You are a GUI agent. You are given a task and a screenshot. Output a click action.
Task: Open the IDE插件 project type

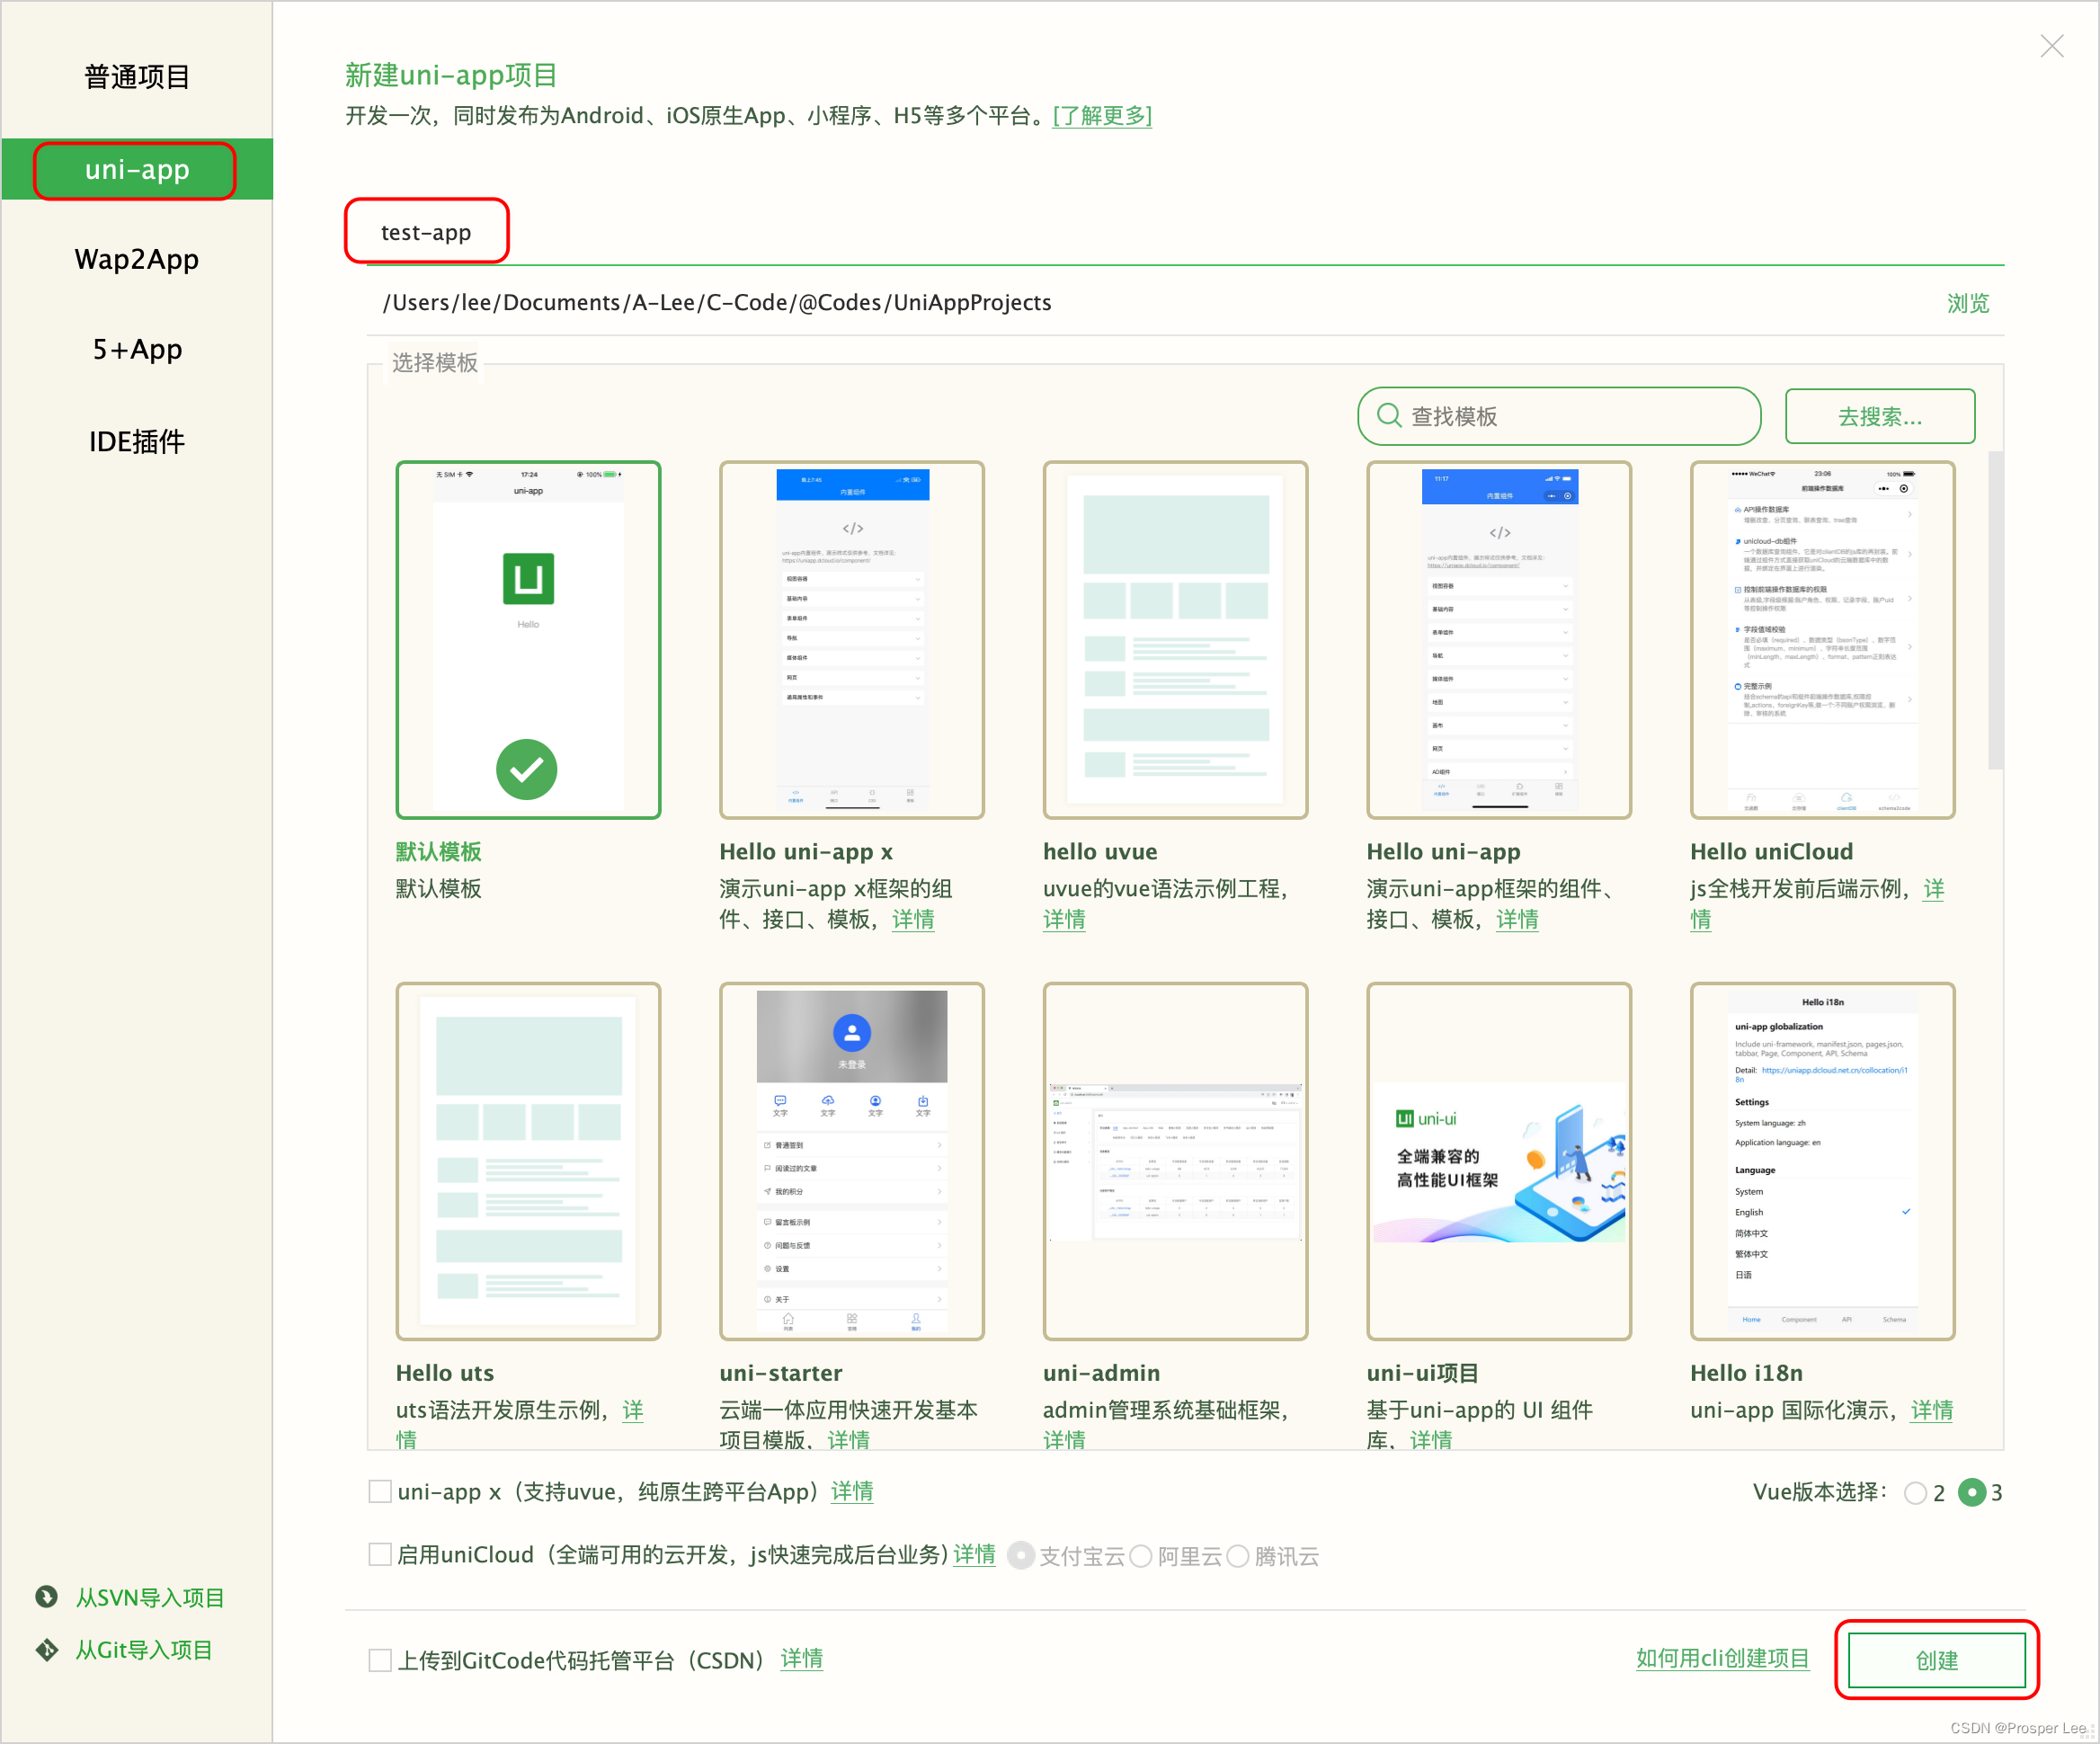(137, 441)
